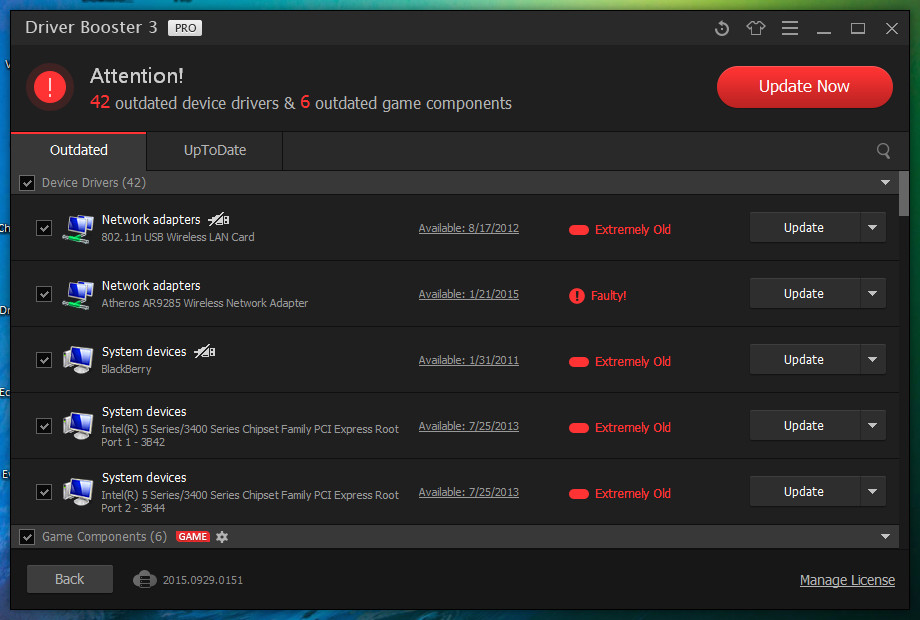Uncheck the PCI Express Root Port 1 checkbox
Viewport: 920px width, 620px height.
(44, 426)
